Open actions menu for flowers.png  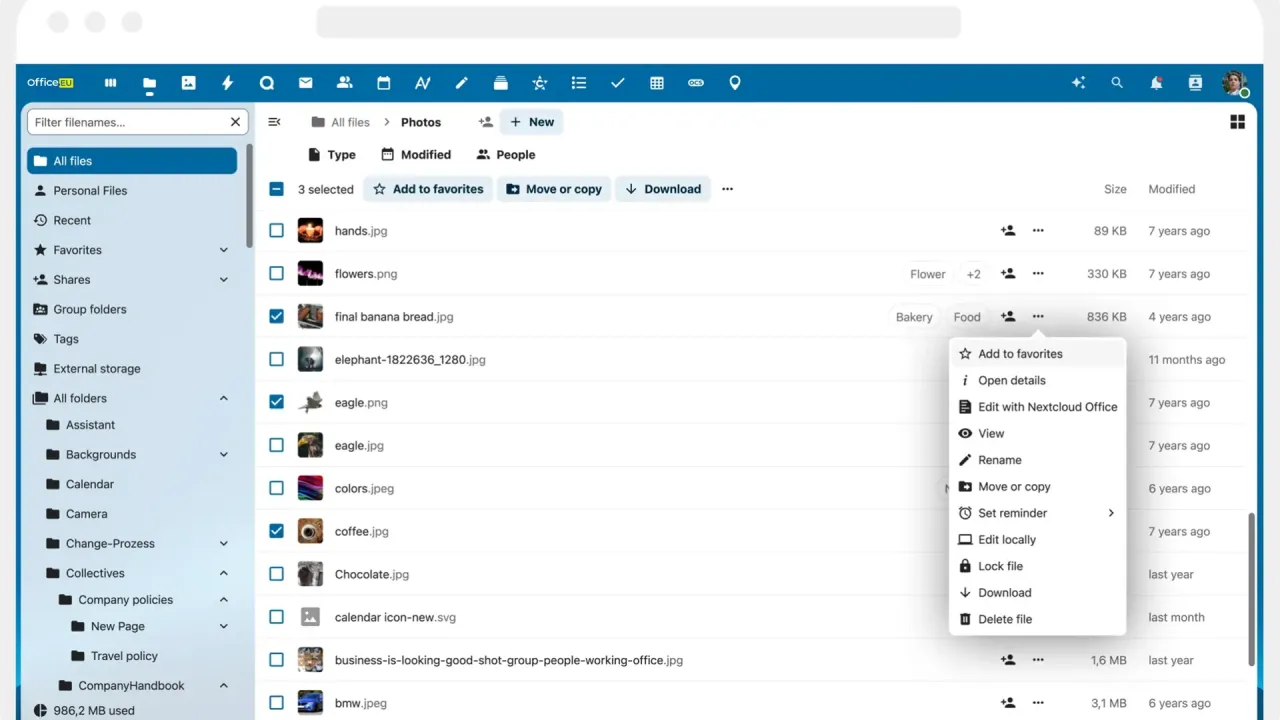pos(1038,274)
